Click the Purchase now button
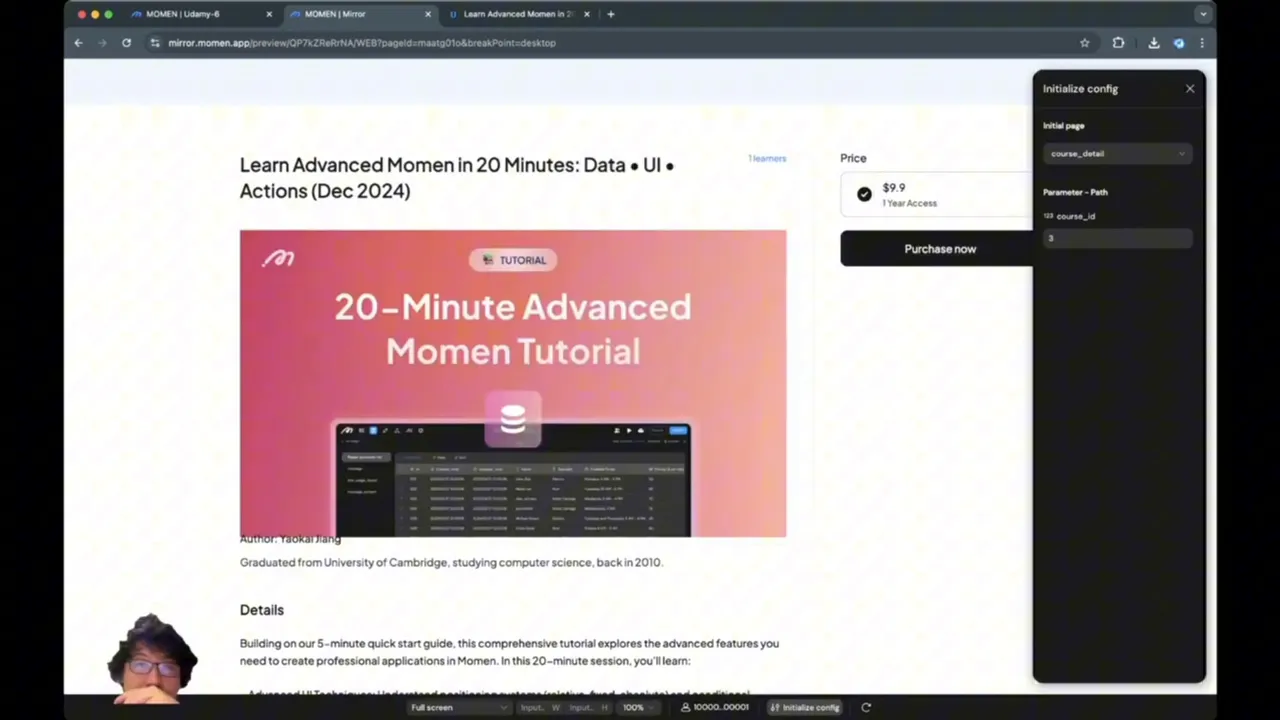Screen dimensions: 1280x720 [940, 249]
